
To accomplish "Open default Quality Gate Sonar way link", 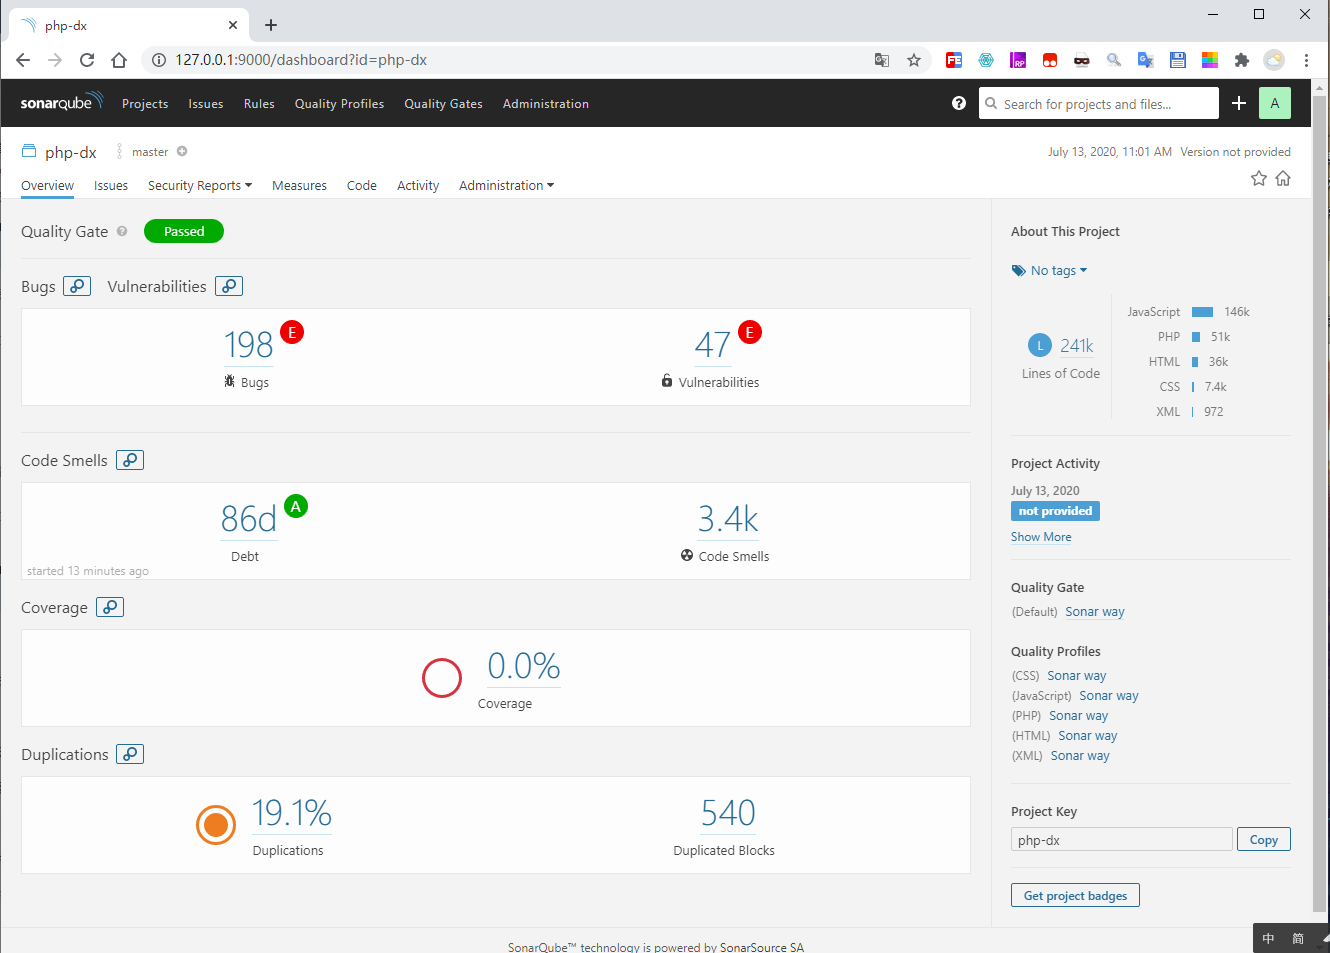I will coord(1095,612).
